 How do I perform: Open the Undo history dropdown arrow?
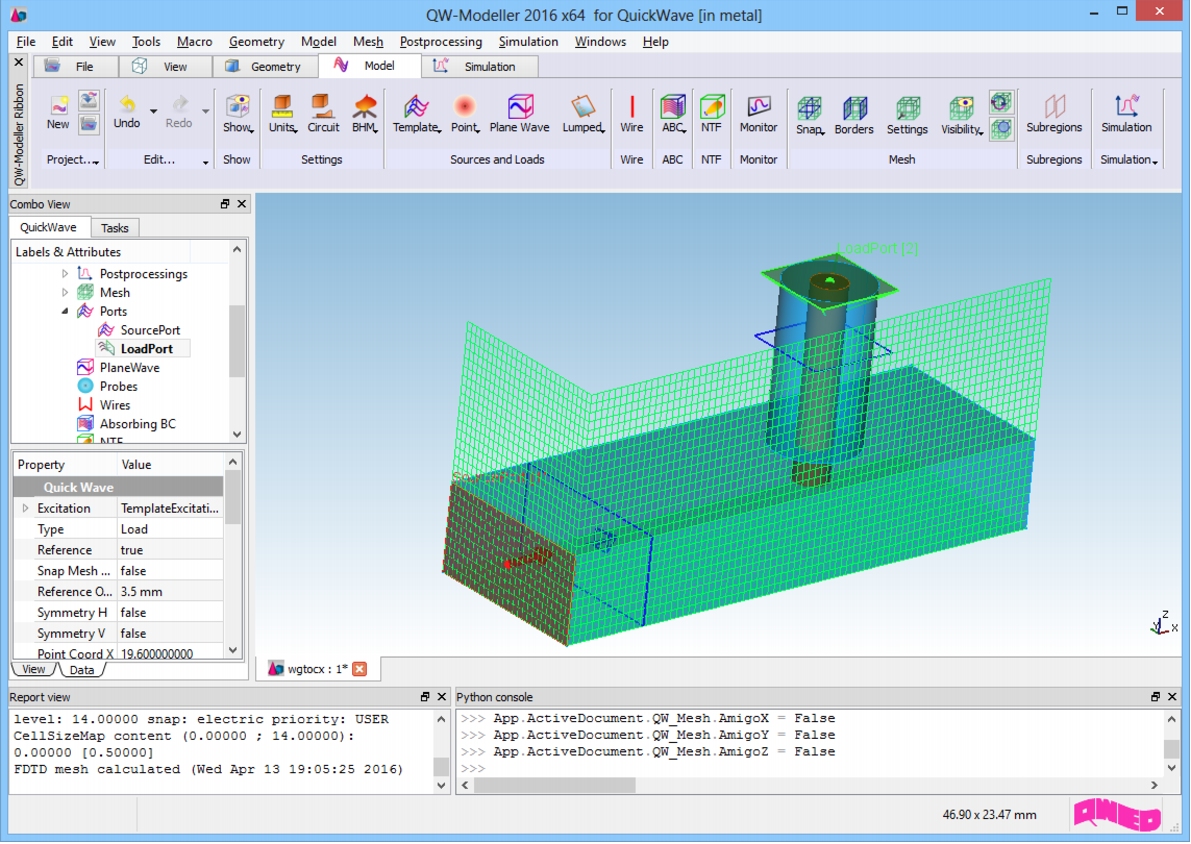[x=153, y=112]
